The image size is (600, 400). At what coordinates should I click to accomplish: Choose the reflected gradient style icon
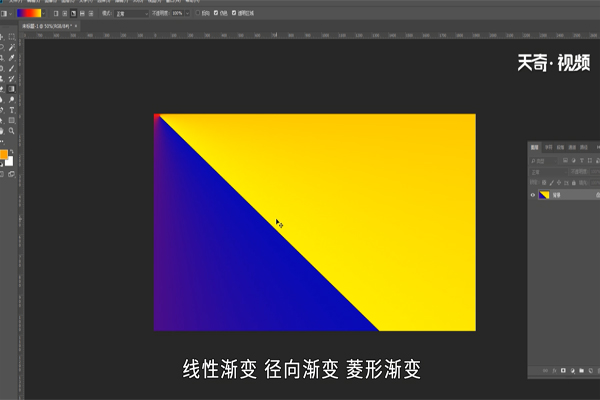click(x=82, y=13)
